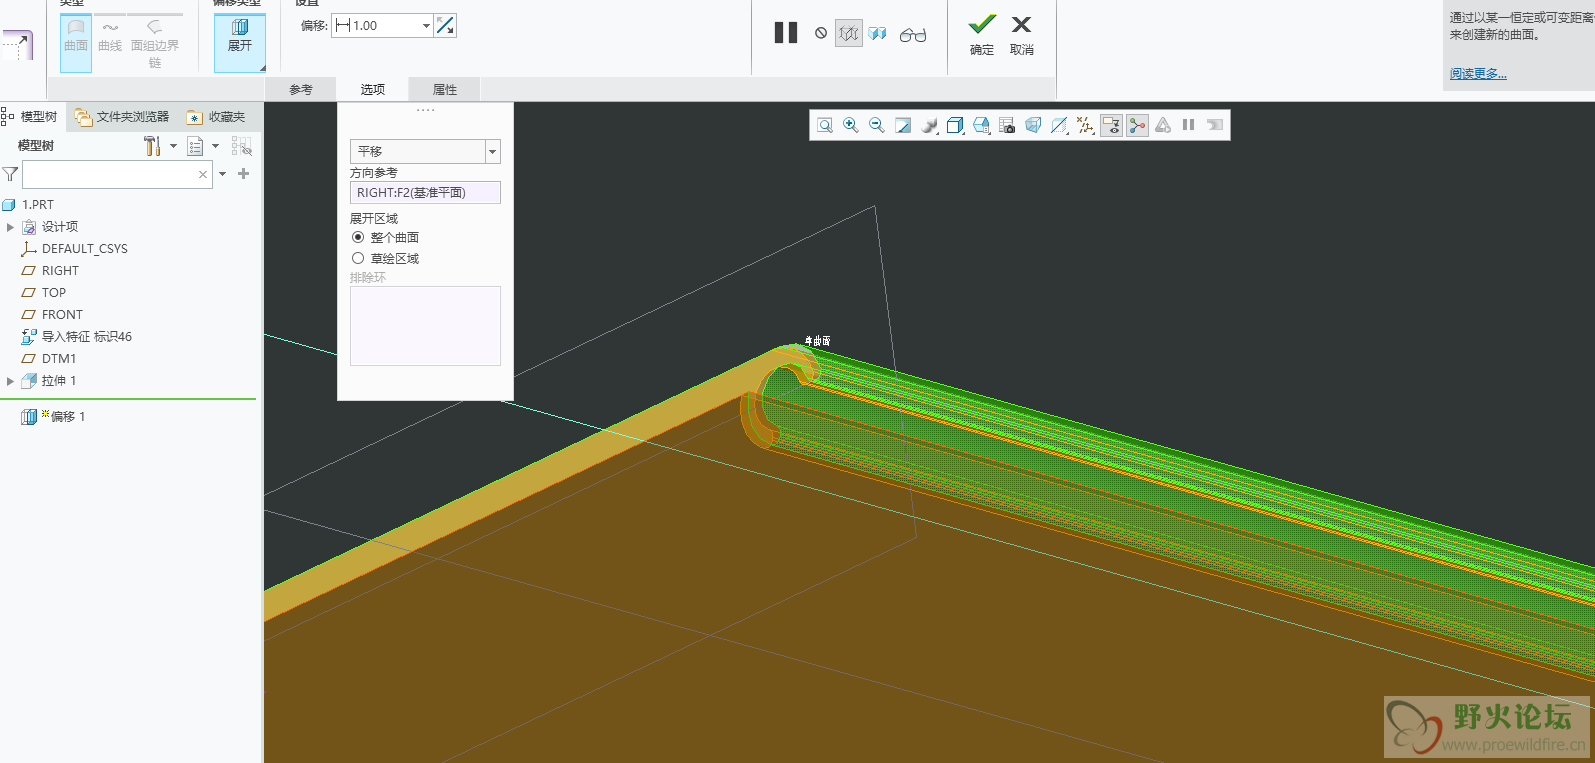Click the grayed triangle simulation icon
The image size is (1595, 763).
1163,125
